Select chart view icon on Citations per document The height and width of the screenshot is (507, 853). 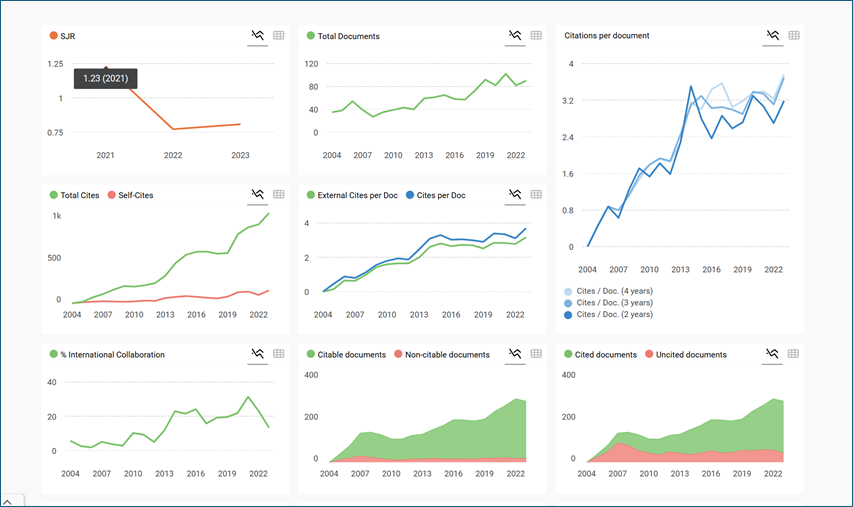click(773, 36)
